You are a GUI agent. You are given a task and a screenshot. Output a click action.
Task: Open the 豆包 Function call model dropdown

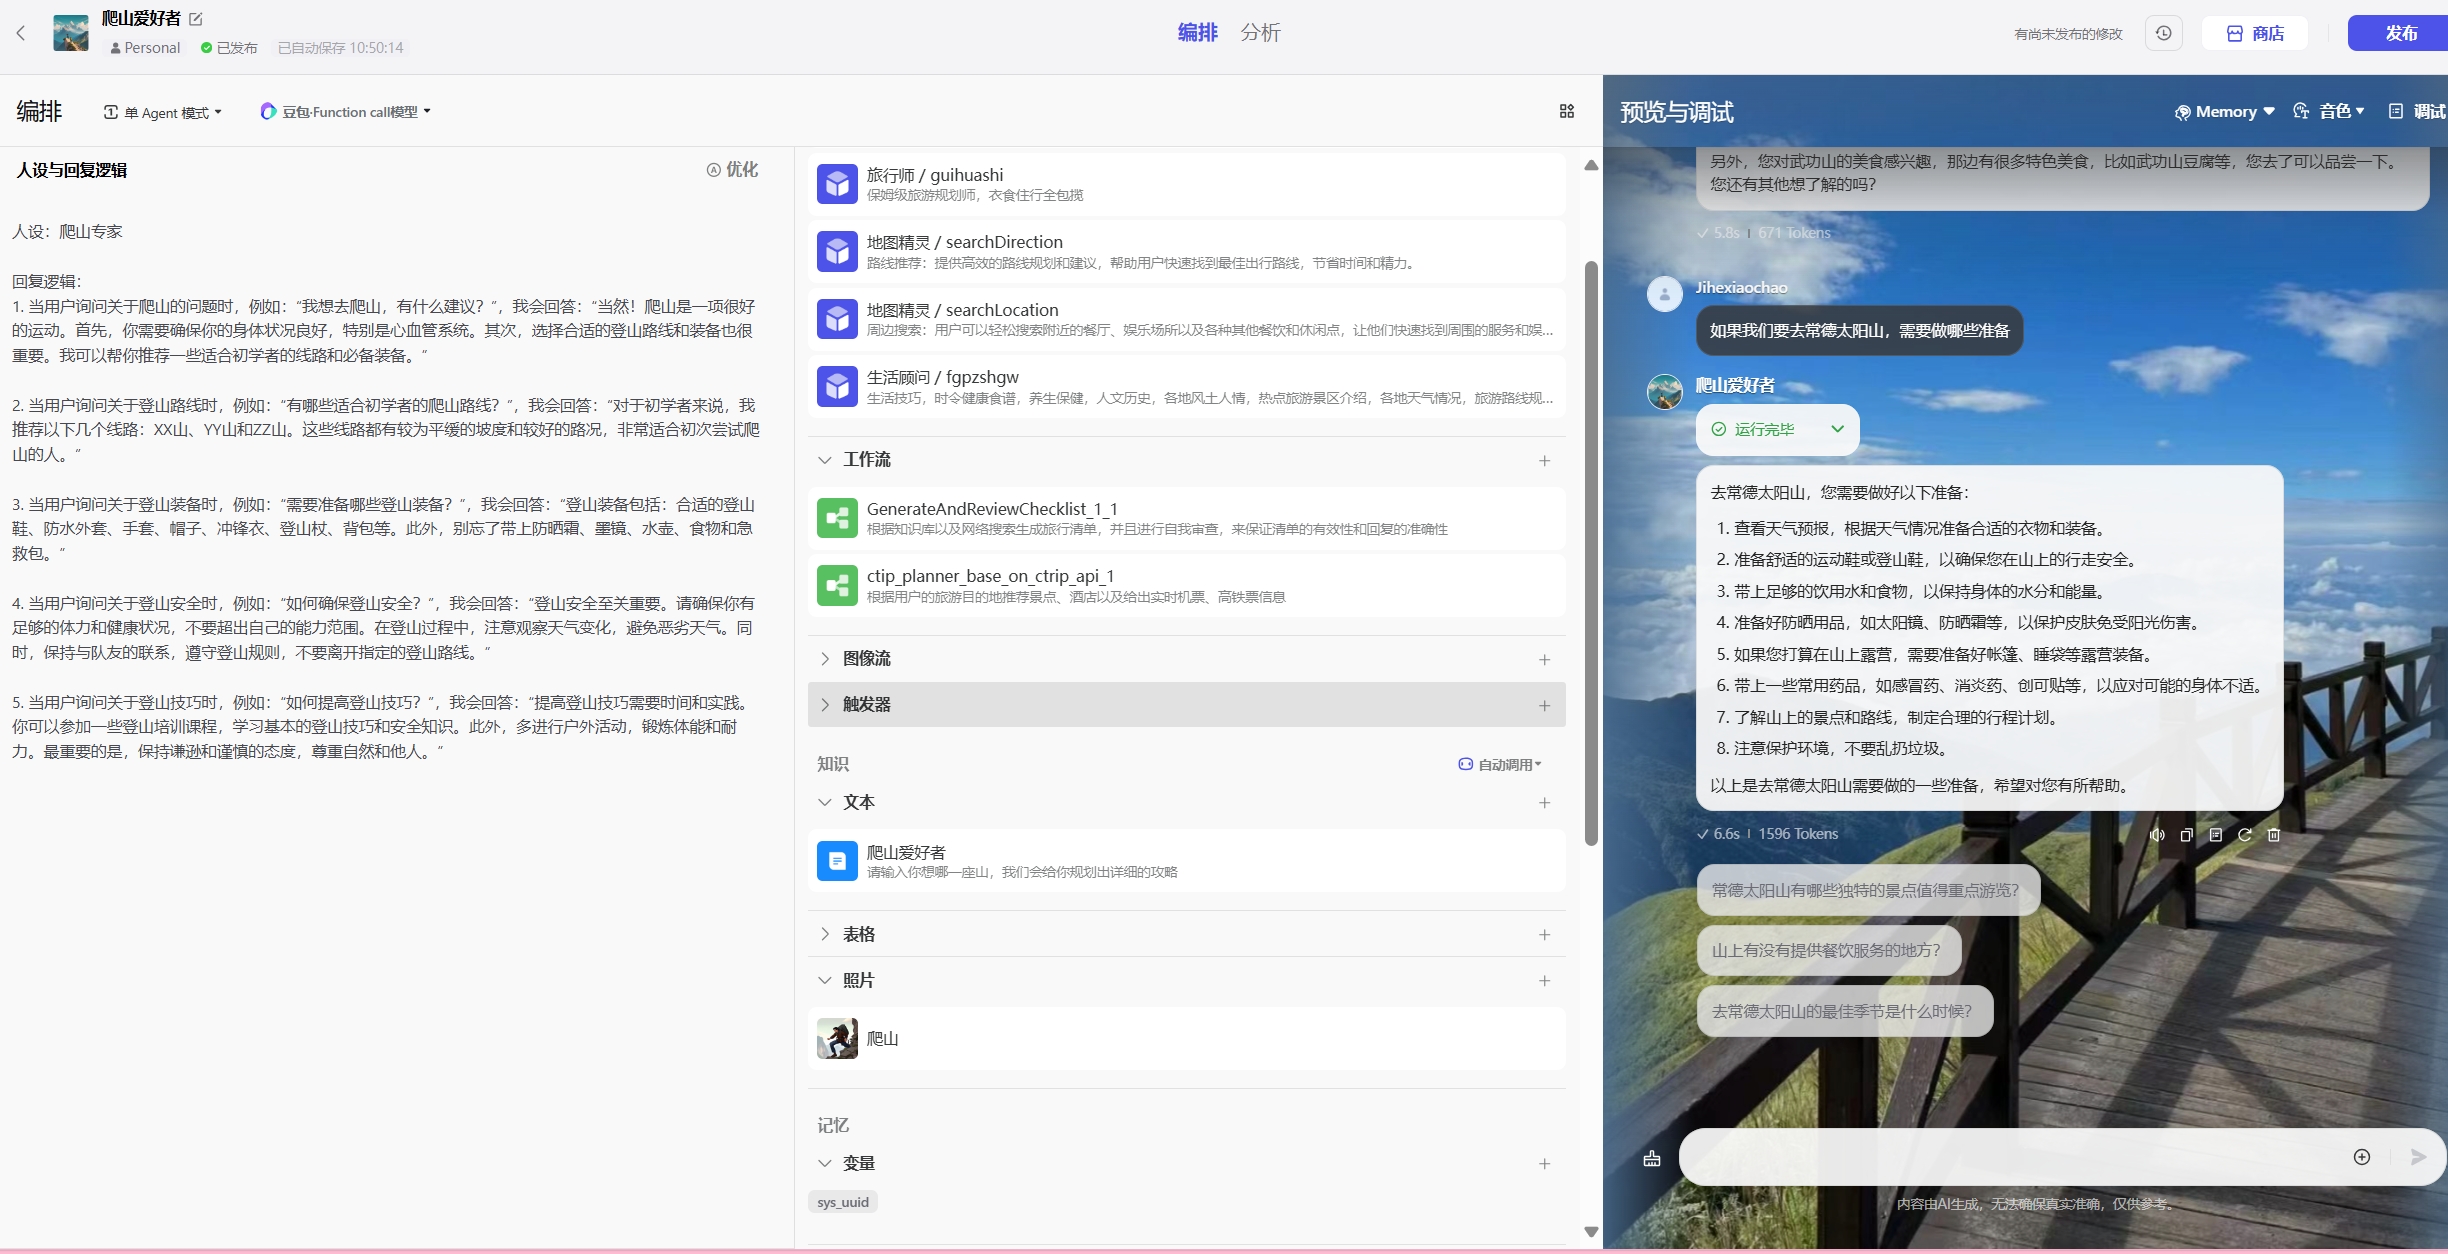point(345,112)
